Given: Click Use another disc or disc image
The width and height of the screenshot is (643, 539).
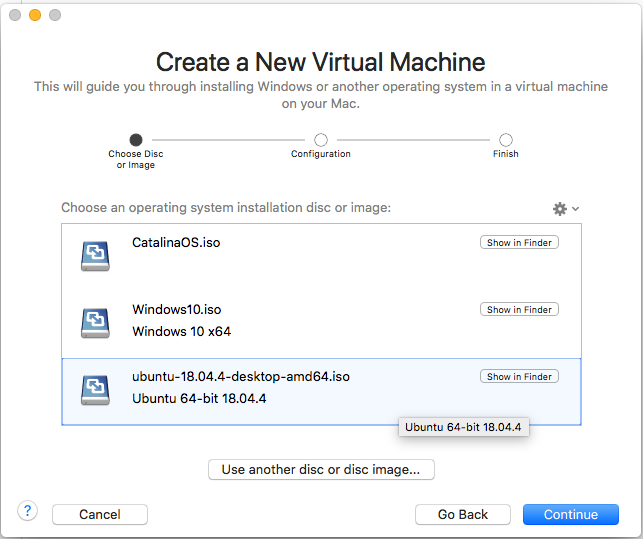Looking at the screenshot, I should click(321, 469).
